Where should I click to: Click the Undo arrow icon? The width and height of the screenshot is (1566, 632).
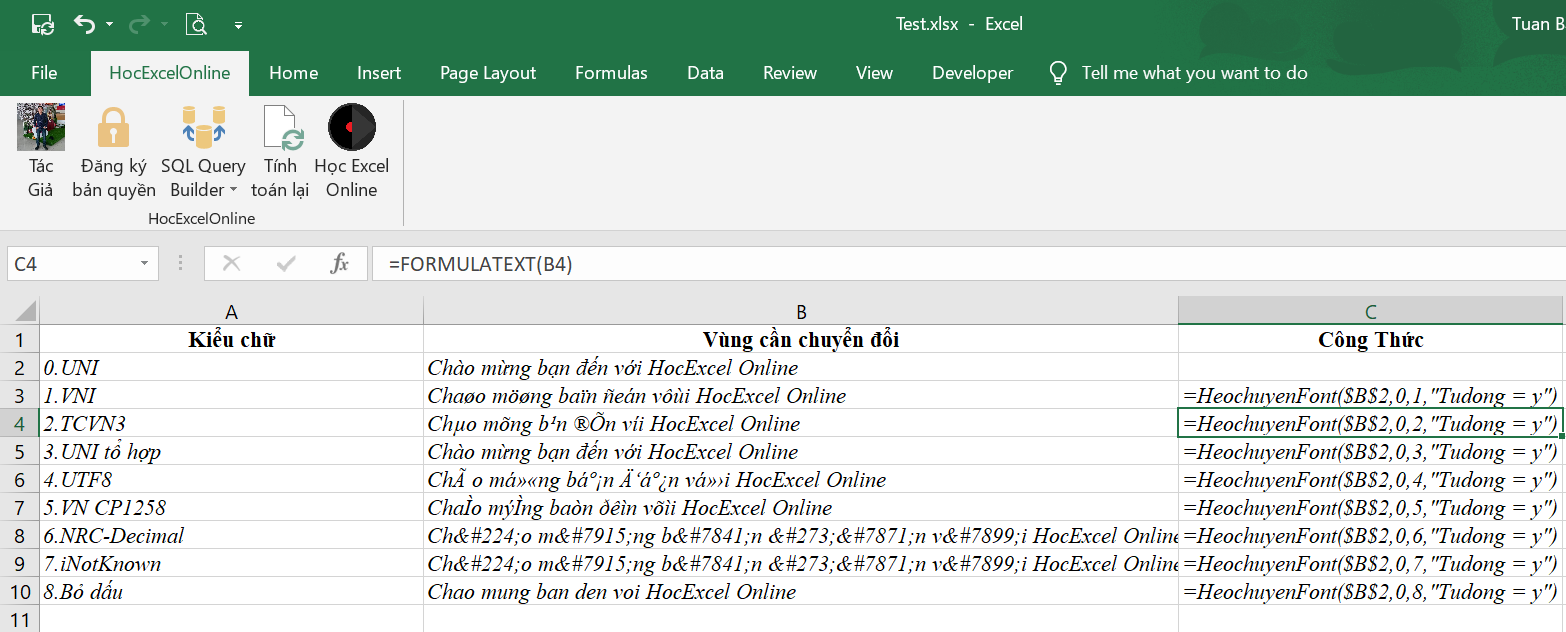click(x=83, y=23)
